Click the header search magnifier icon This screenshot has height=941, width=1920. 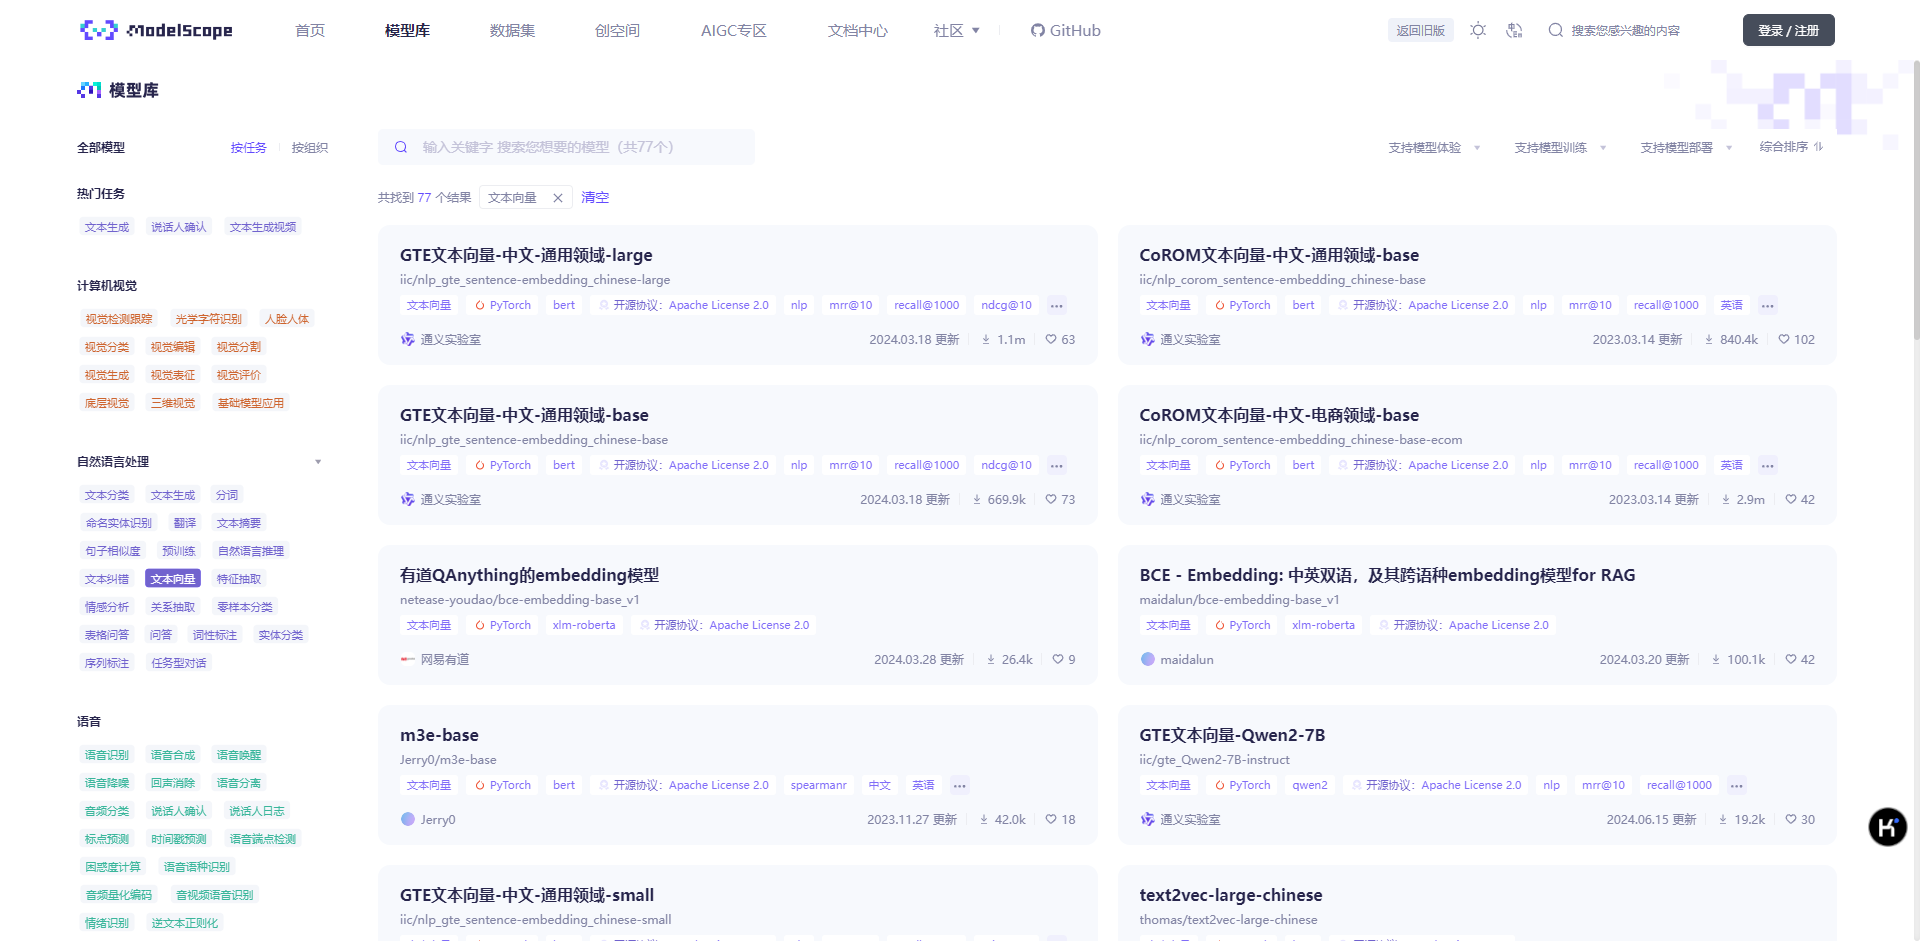pyautogui.click(x=1555, y=30)
